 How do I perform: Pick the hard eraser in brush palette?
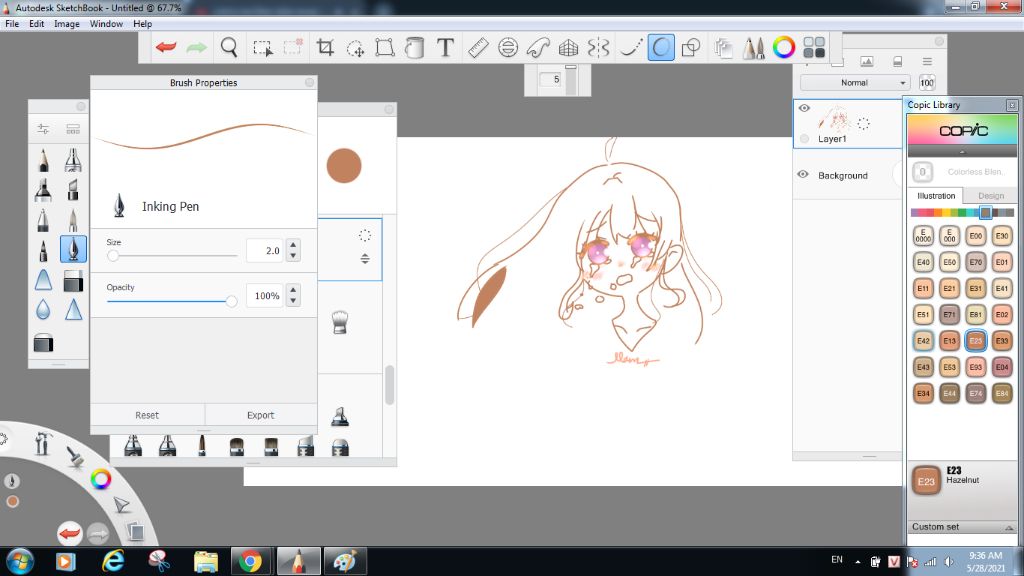coord(73,281)
